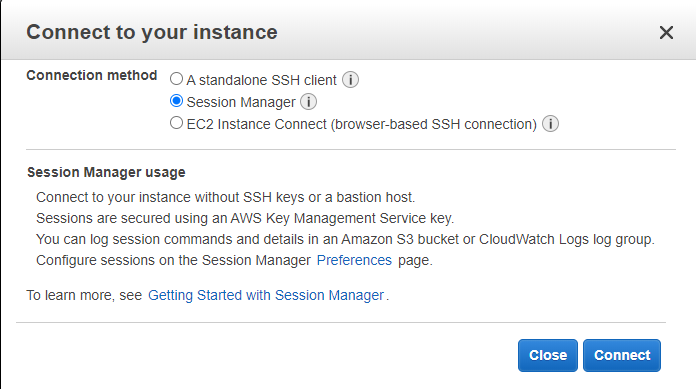696x389 pixels.
Task: Click the Amazon S3 bucket logging sentence
Action: (345, 239)
